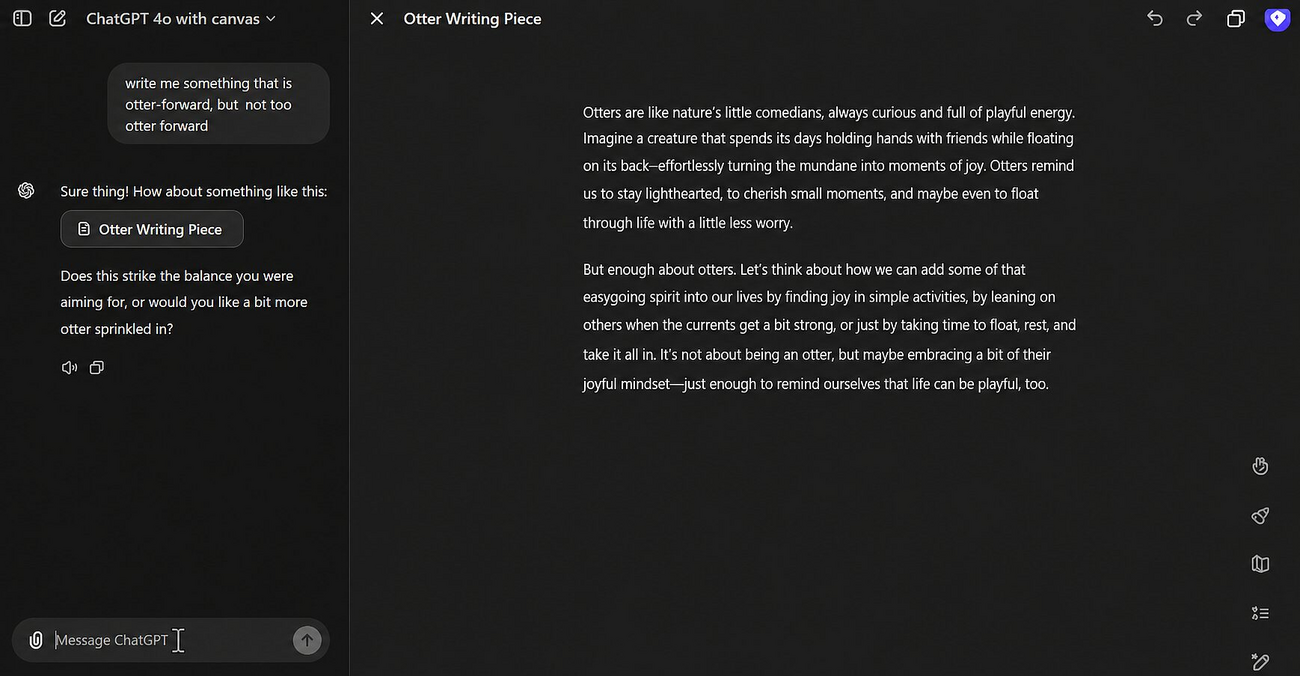Adjust reading level with book icon
The image size is (1300, 676).
tap(1260, 564)
